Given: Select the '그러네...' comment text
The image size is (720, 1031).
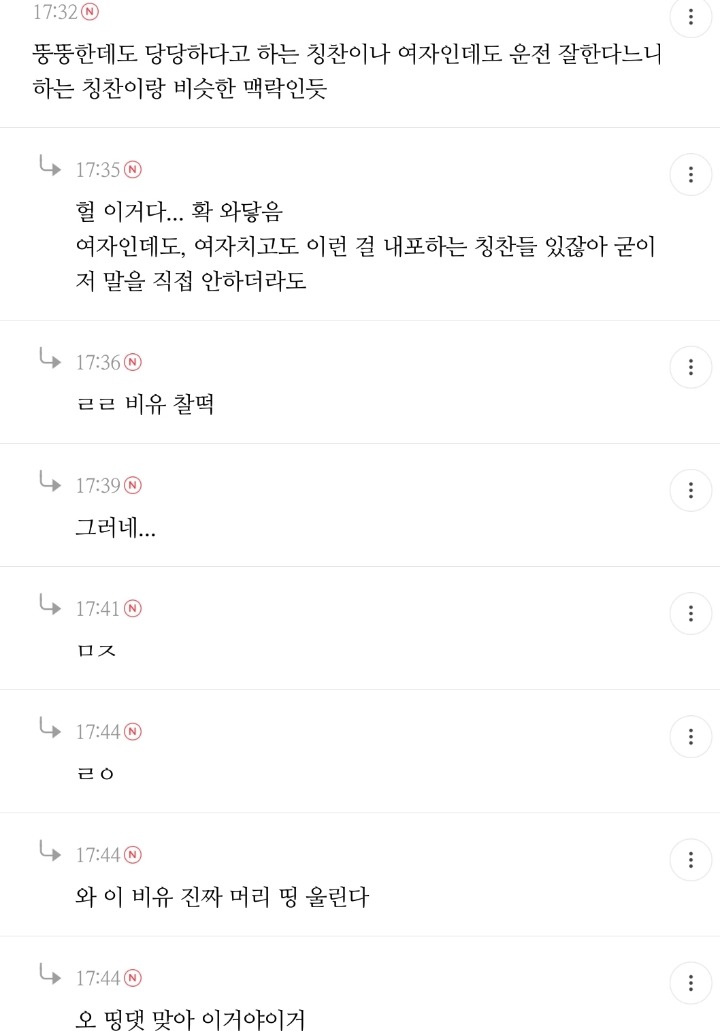Looking at the screenshot, I should click(117, 527).
